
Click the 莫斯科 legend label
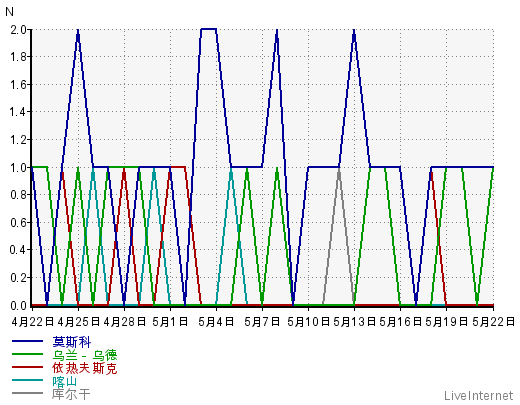pos(72,342)
